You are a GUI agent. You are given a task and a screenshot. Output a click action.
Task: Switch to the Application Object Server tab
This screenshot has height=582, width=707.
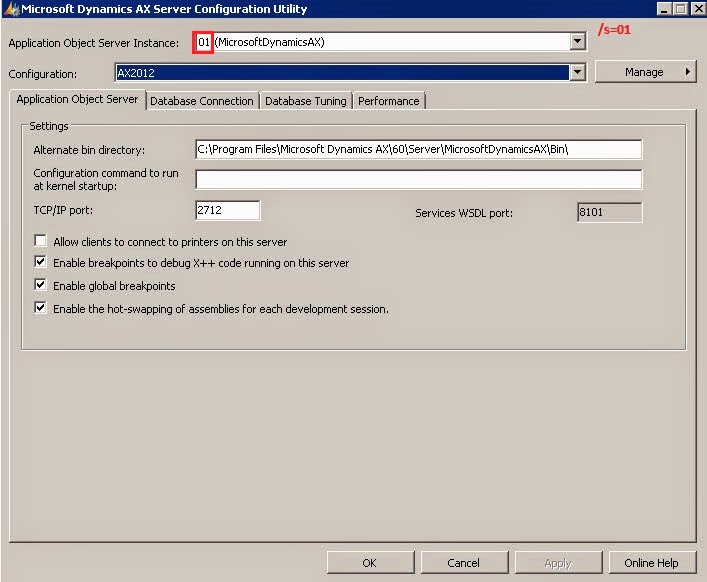(77, 99)
